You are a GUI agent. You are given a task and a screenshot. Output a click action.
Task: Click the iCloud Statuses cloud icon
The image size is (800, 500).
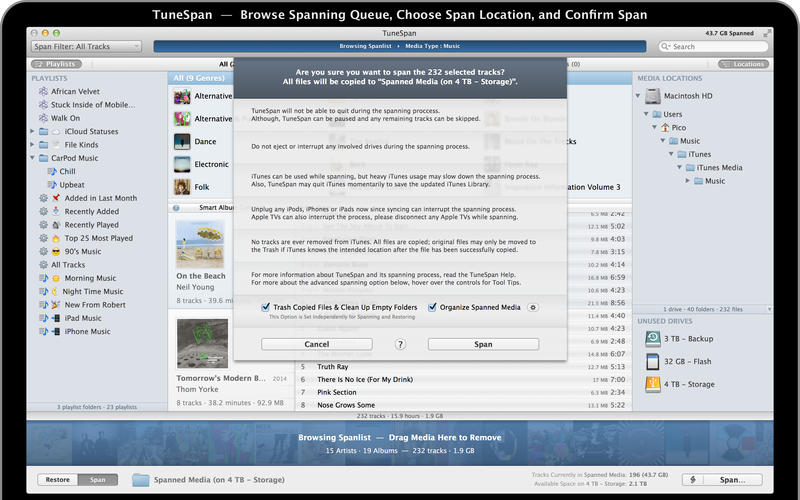tap(56, 132)
